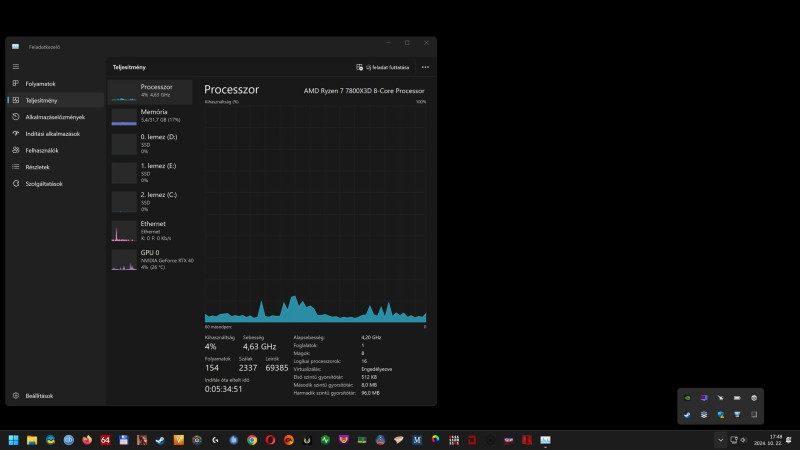Image resolution: width=800 pixels, height=450 pixels.
Task: Open network status icon in system tray
Action: 734,440
